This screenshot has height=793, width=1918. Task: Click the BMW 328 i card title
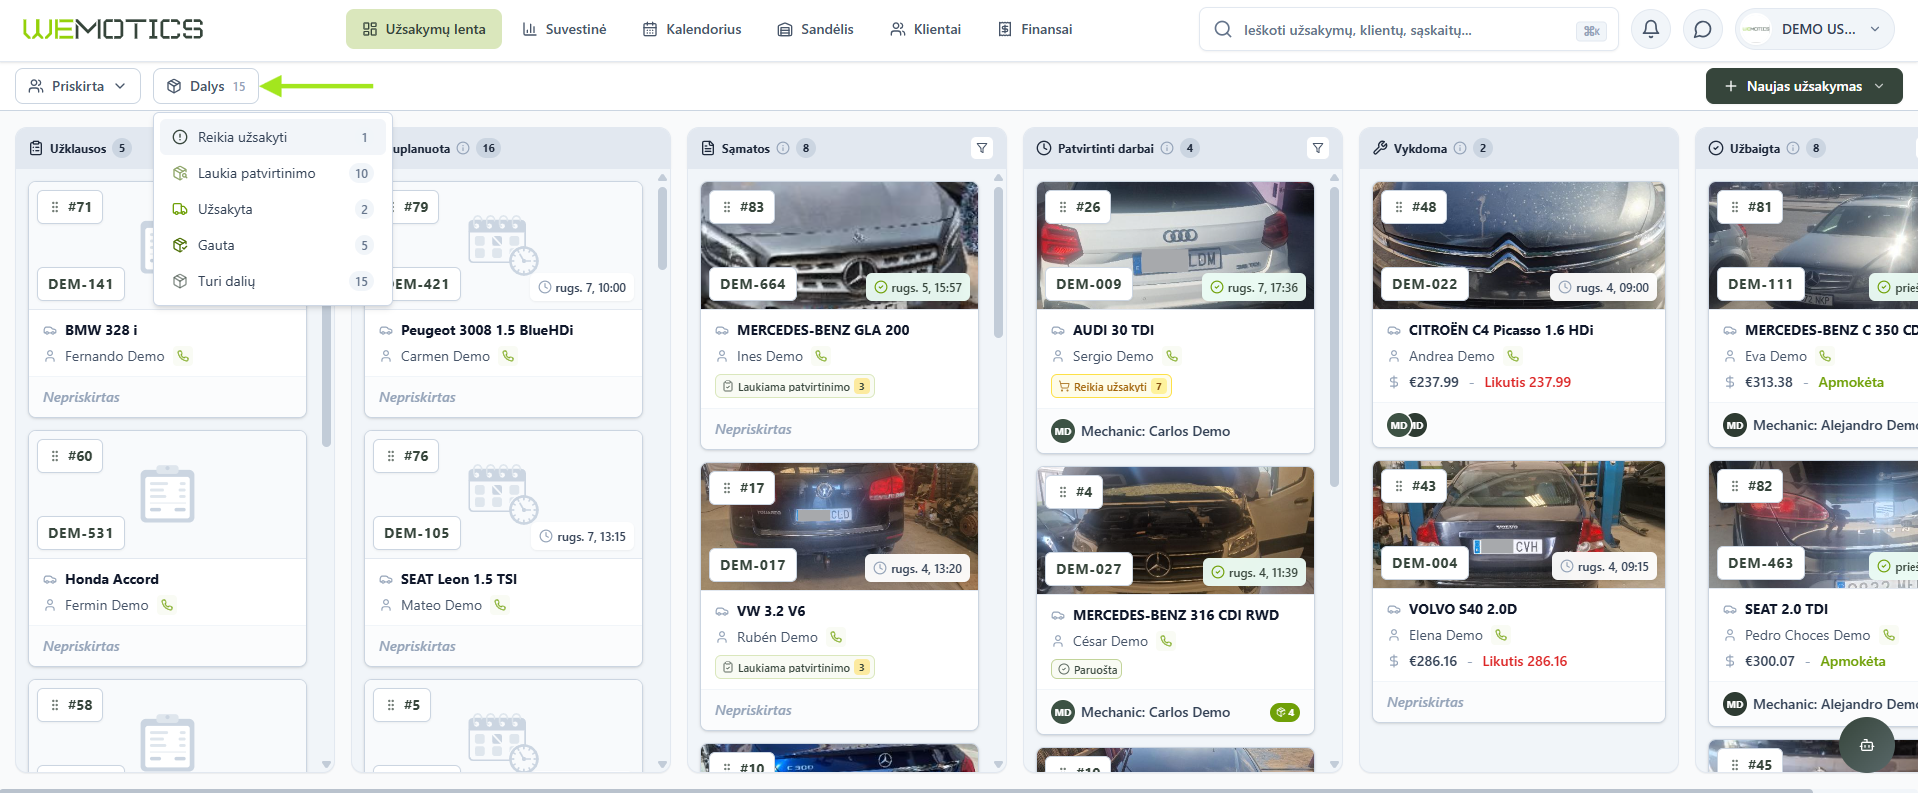point(101,330)
